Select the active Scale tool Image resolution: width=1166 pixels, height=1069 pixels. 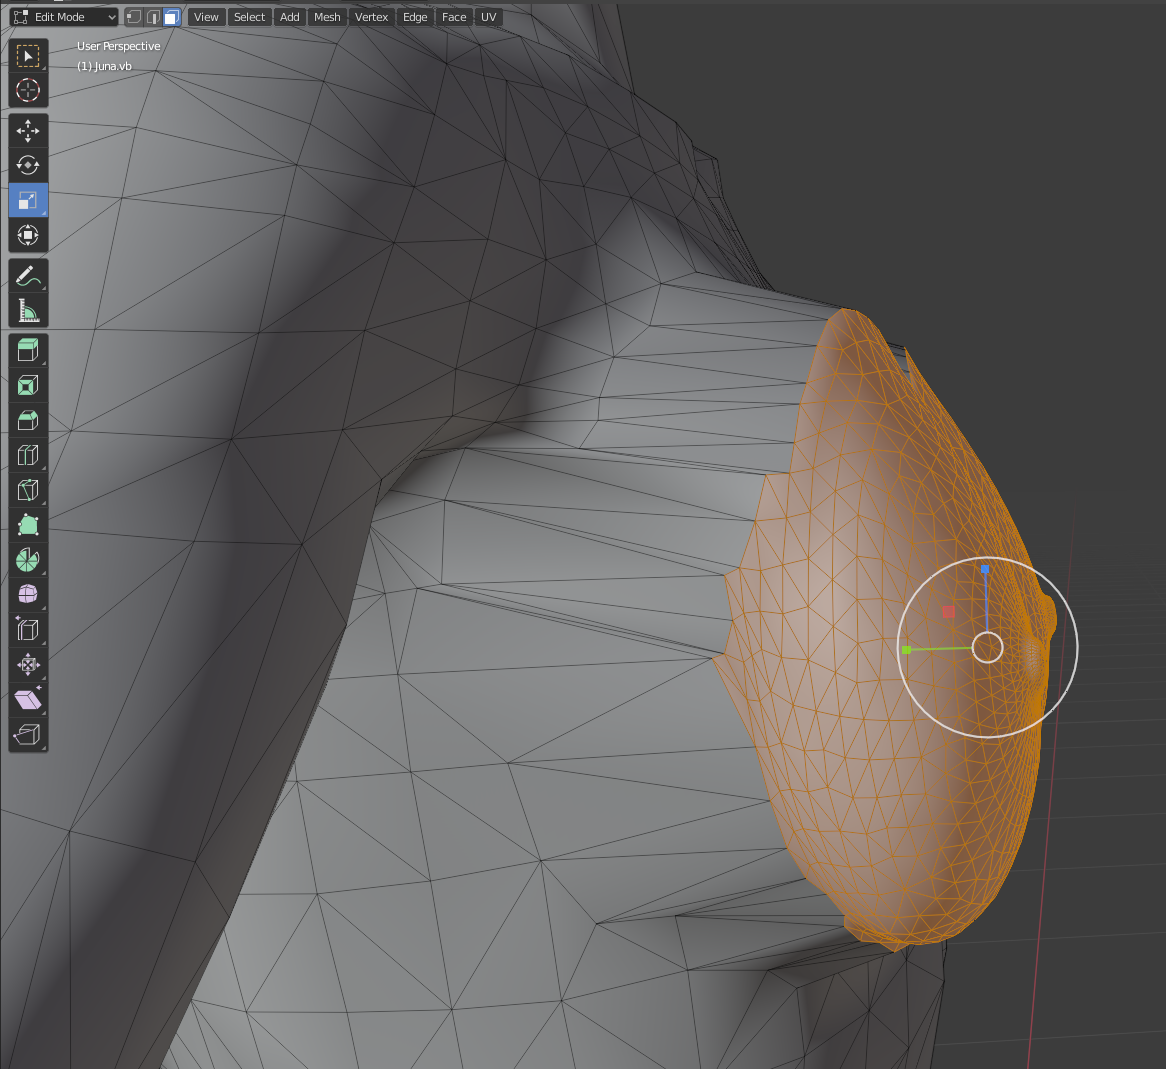pos(28,200)
